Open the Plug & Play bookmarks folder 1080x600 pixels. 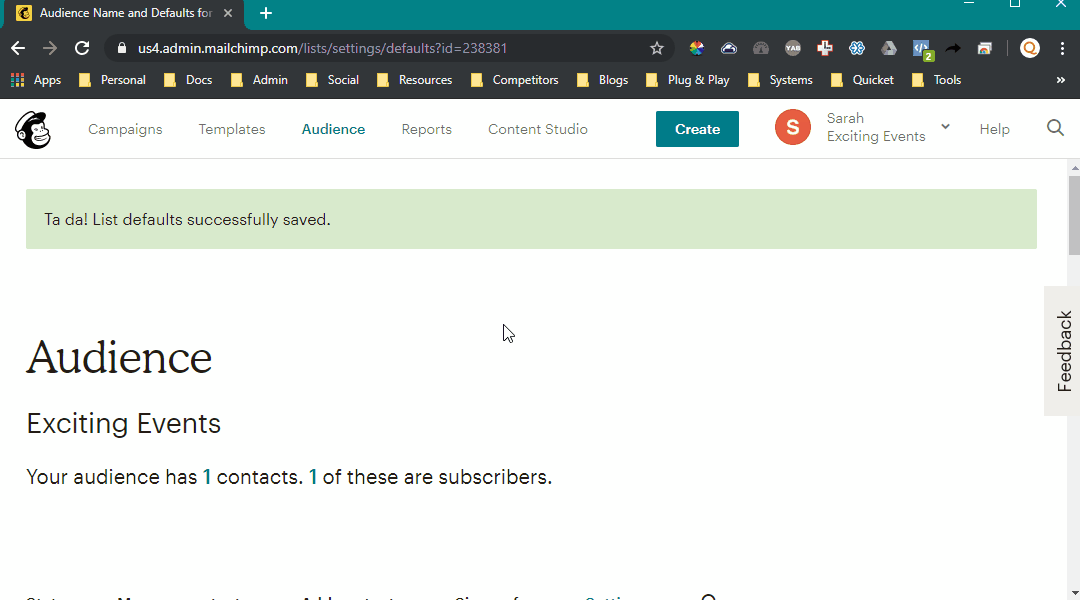coord(688,80)
